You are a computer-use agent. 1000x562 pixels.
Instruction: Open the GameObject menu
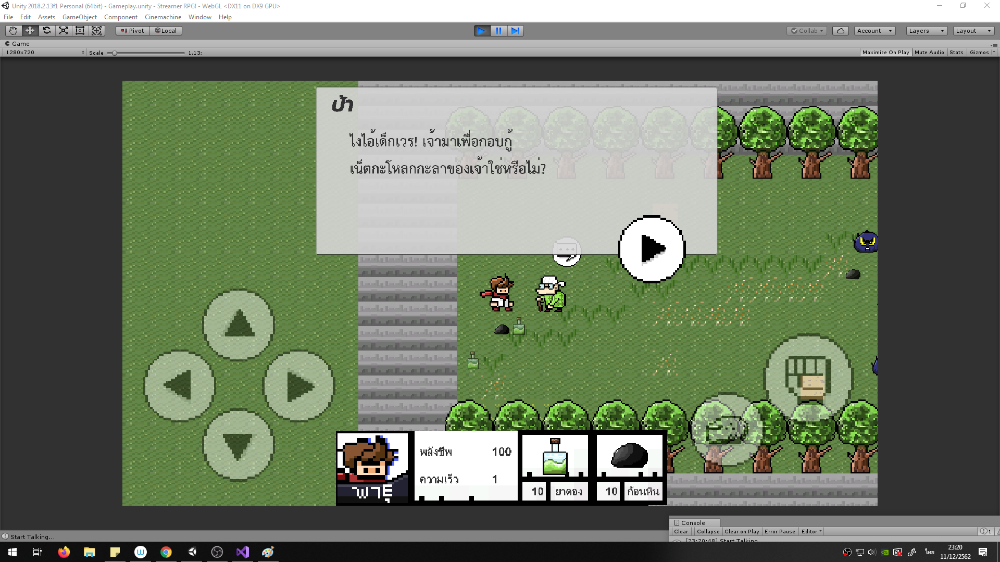pyautogui.click(x=79, y=17)
